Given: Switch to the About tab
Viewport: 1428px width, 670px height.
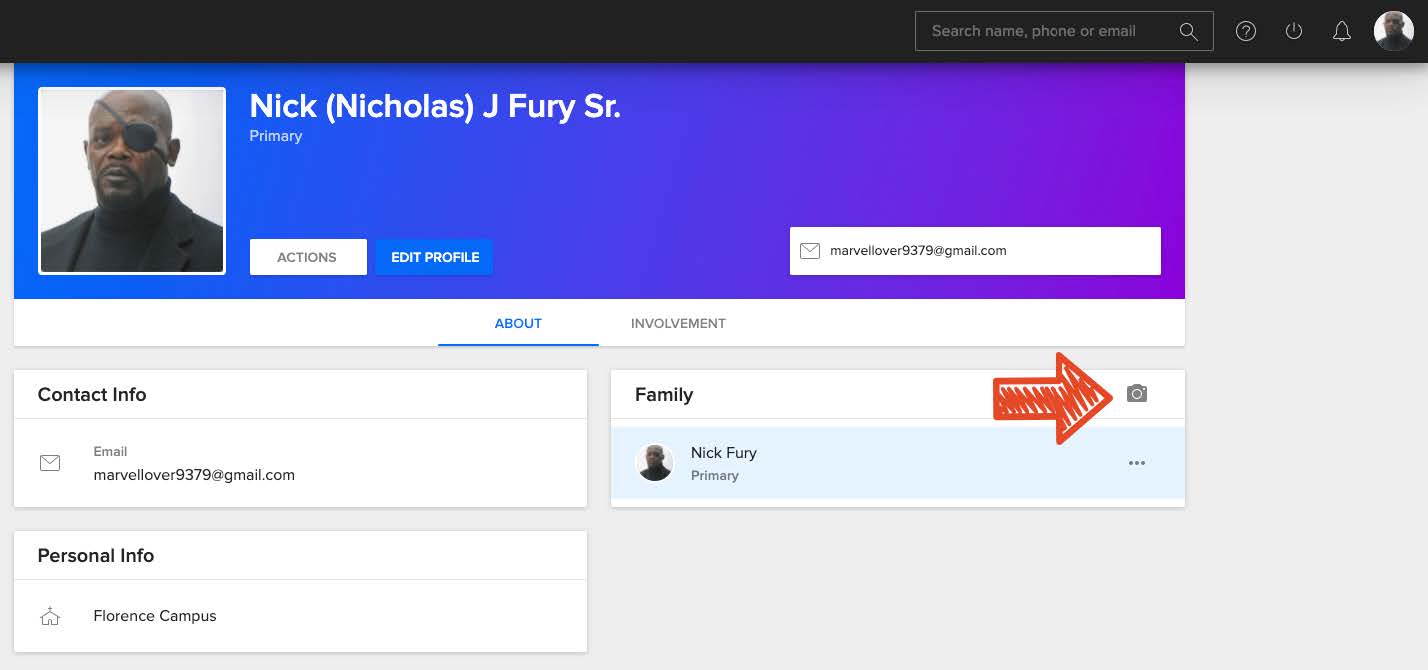Looking at the screenshot, I should [x=518, y=323].
